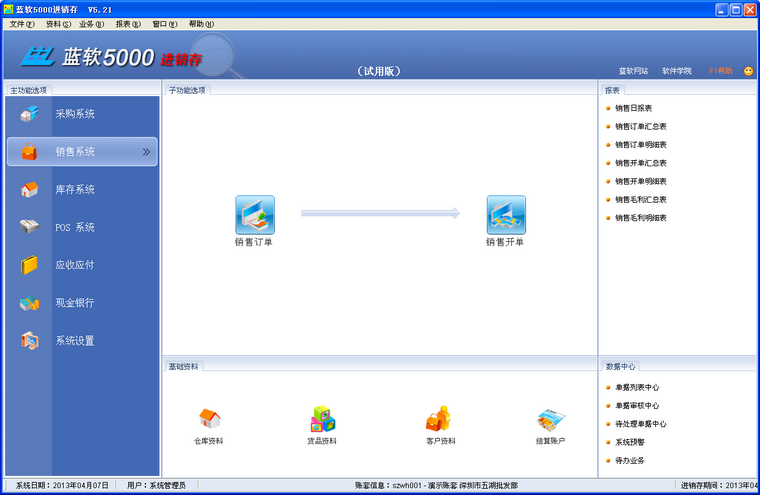Launch the 销售开单 sales billing icon
Screen dimensions: 760x495
pyautogui.click(x=506, y=215)
